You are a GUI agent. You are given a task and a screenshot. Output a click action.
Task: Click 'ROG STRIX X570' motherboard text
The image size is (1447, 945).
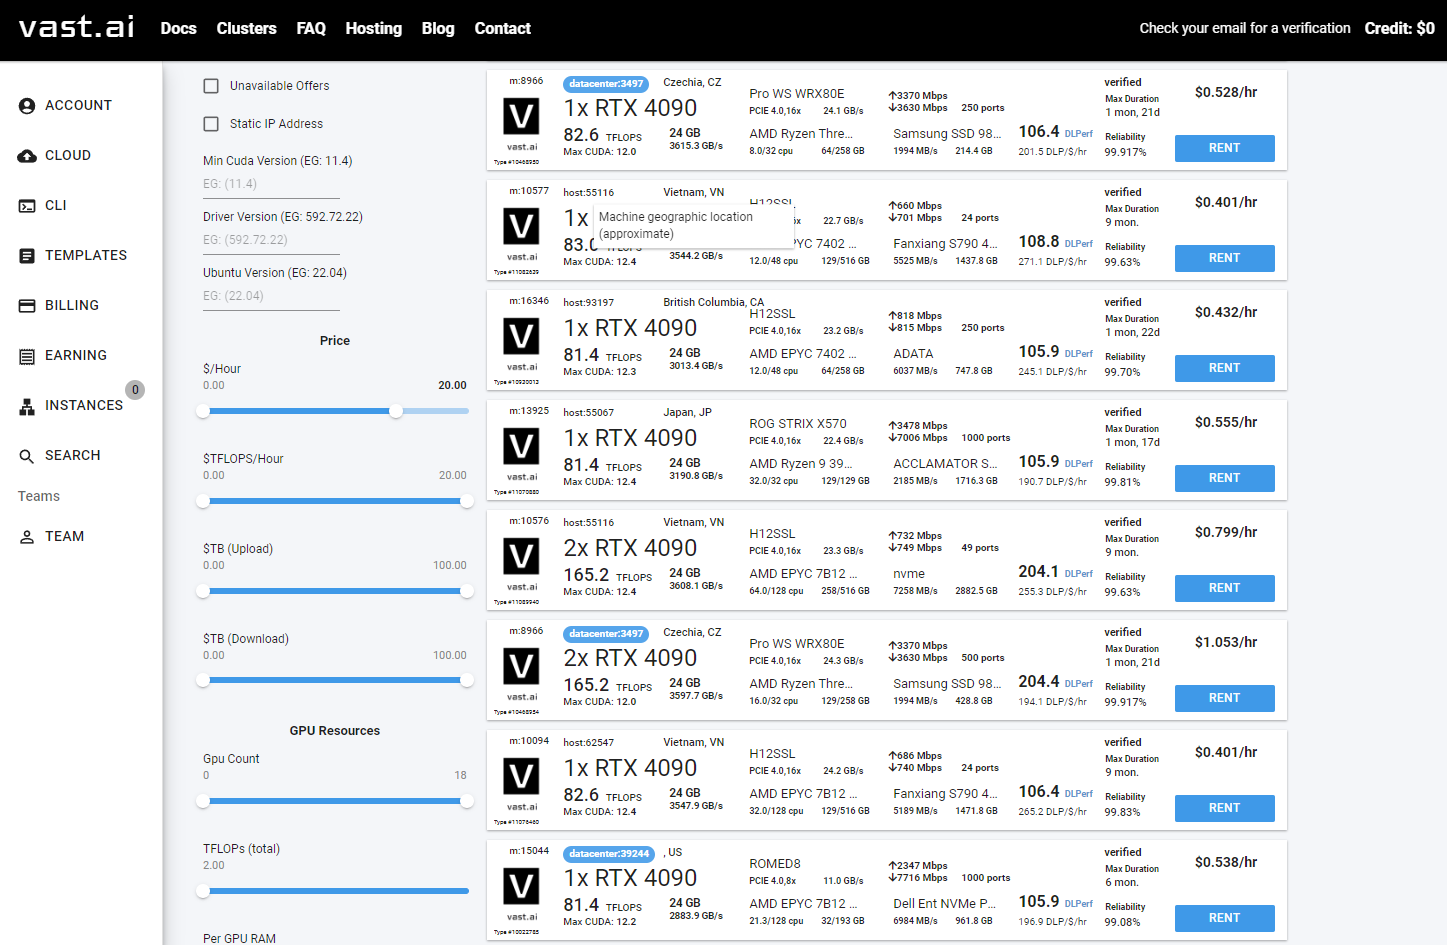coord(798,424)
